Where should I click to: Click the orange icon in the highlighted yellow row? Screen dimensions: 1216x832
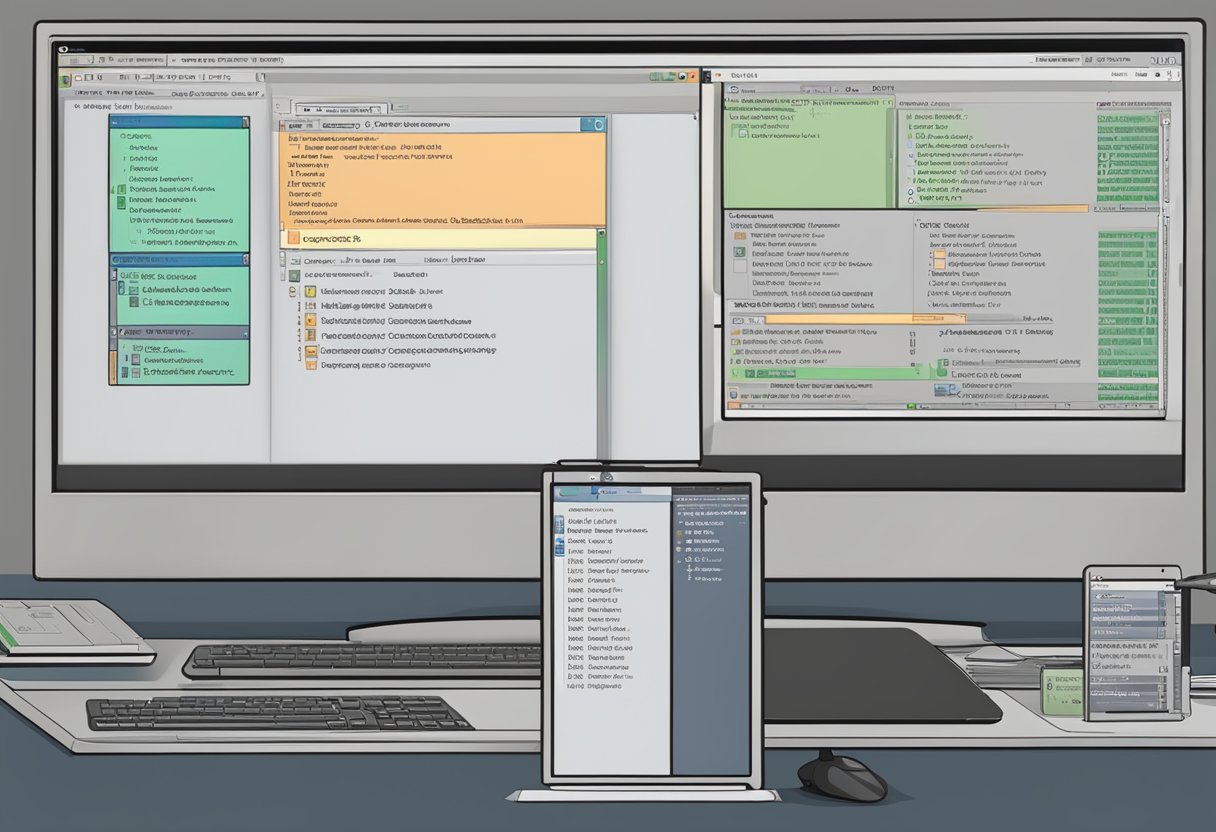(x=293, y=239)
